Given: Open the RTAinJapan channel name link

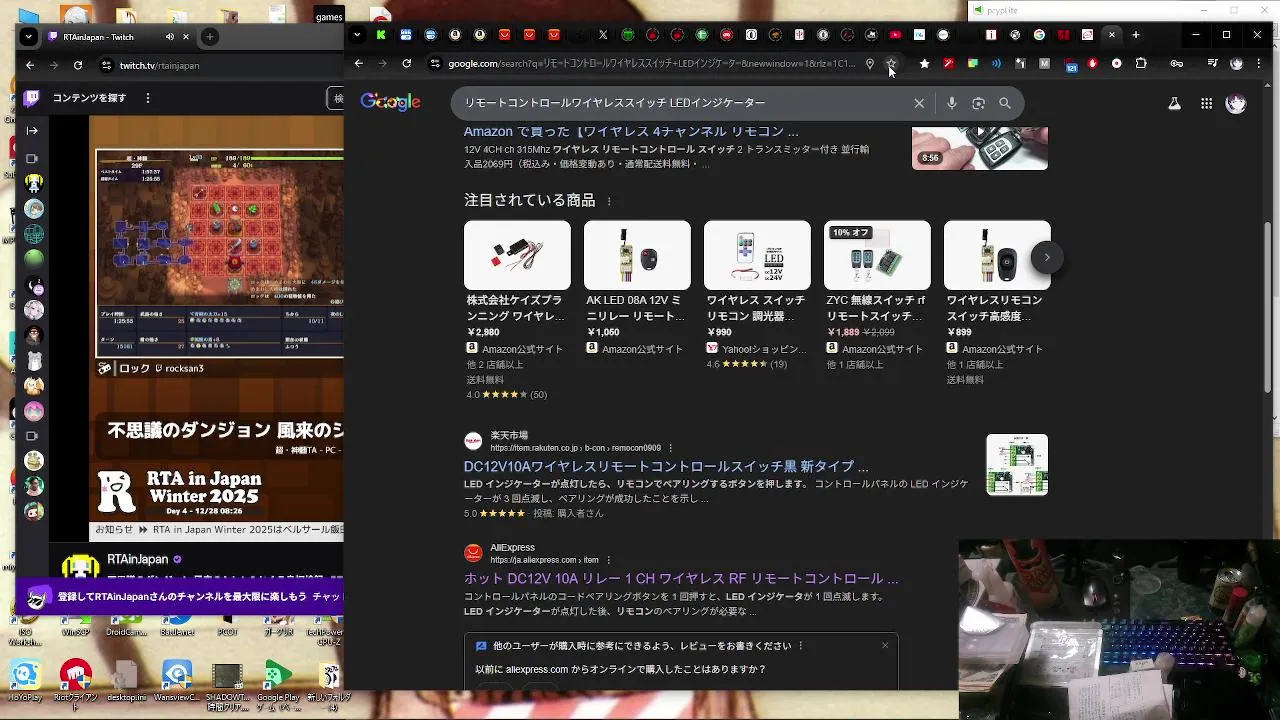Looking at the screenshot, I should (x=138, y=560).
